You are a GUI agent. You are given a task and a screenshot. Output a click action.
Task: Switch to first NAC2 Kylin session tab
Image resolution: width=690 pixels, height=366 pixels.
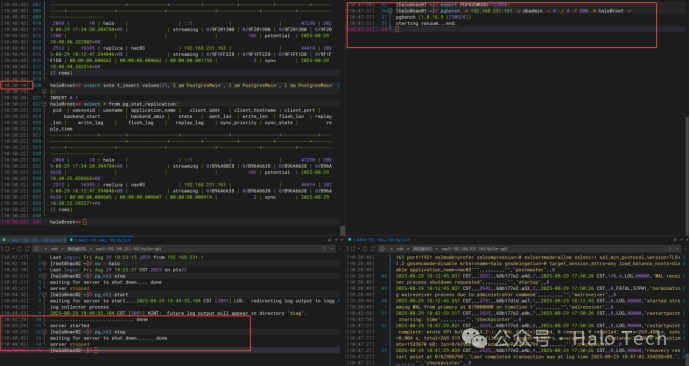[33, 240]
